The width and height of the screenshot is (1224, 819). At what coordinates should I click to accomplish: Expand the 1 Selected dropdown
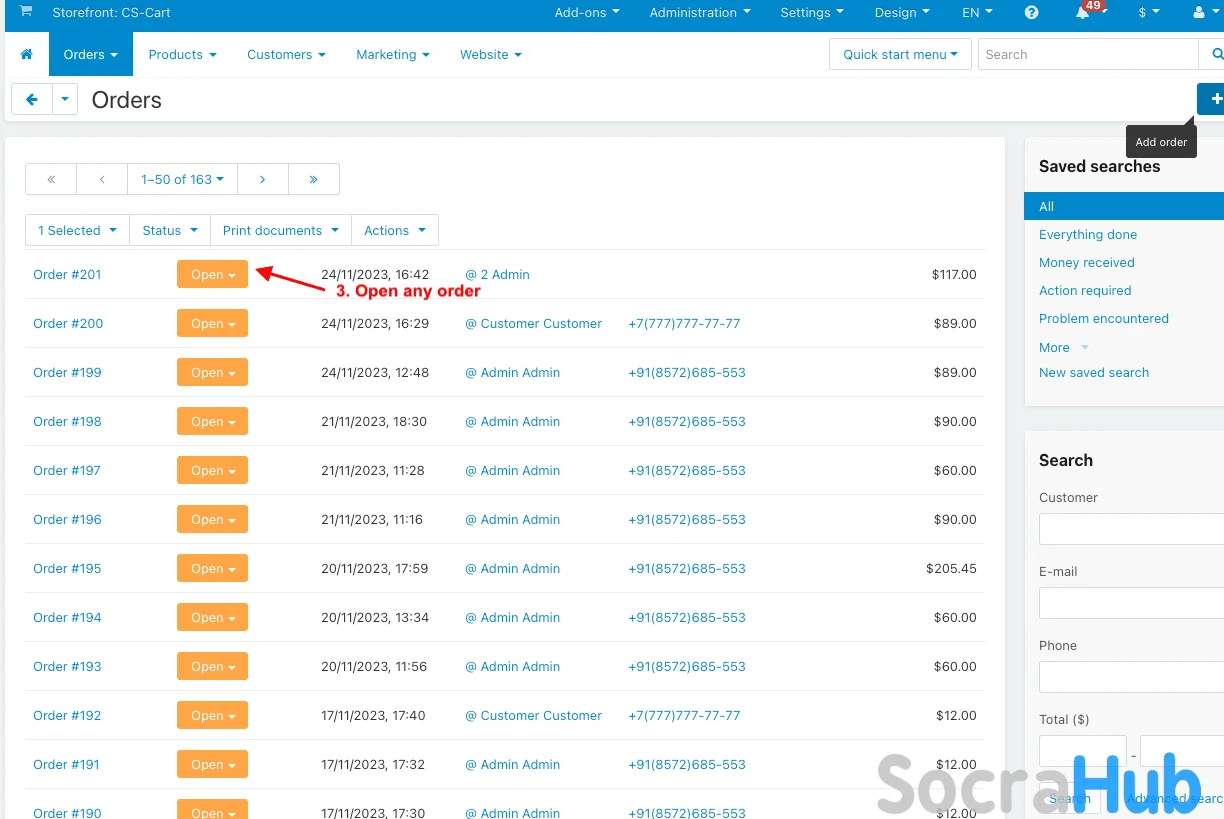(x=77, y=230)
